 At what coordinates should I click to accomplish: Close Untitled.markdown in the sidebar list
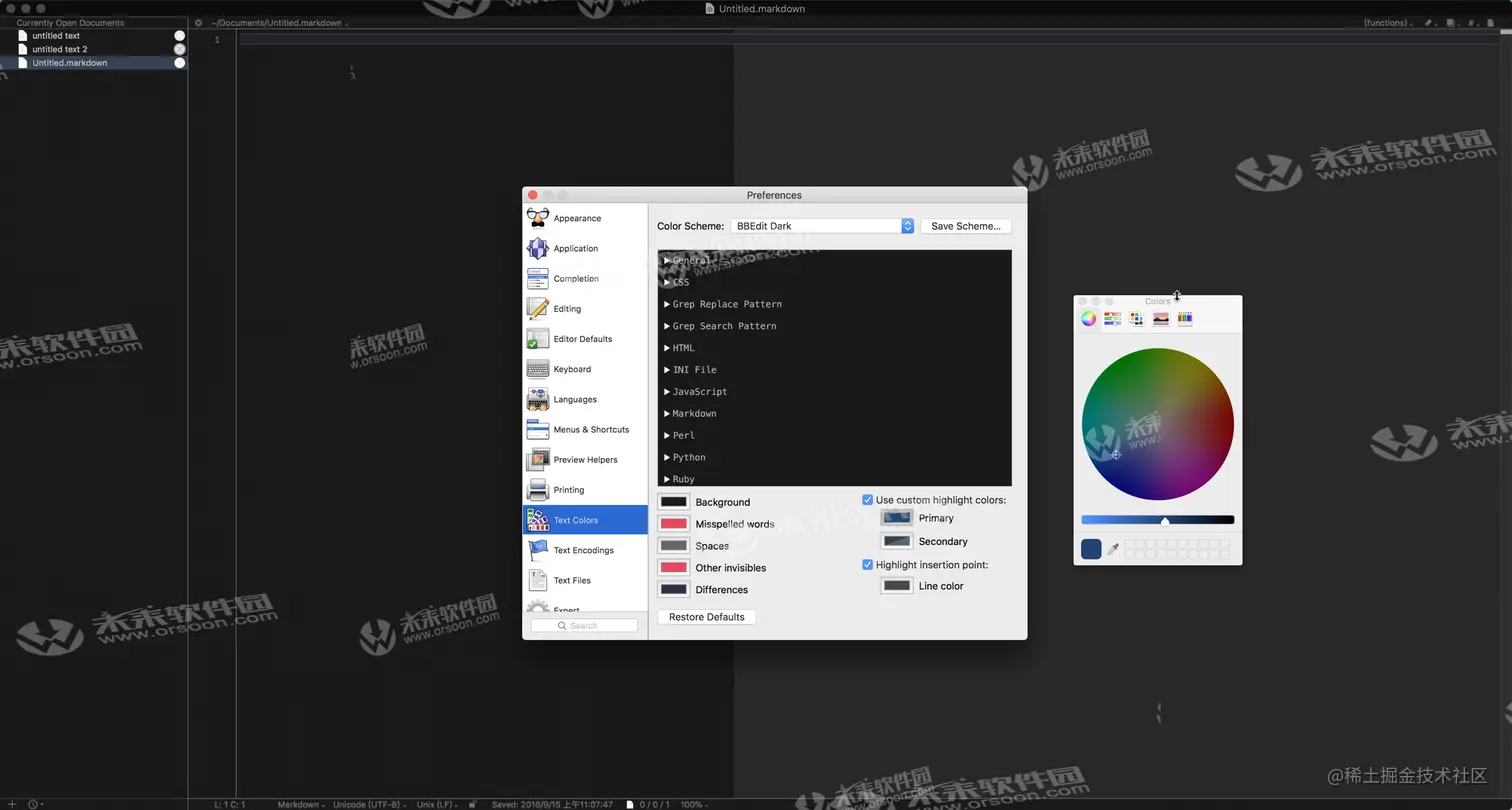[x=180, y=62]
